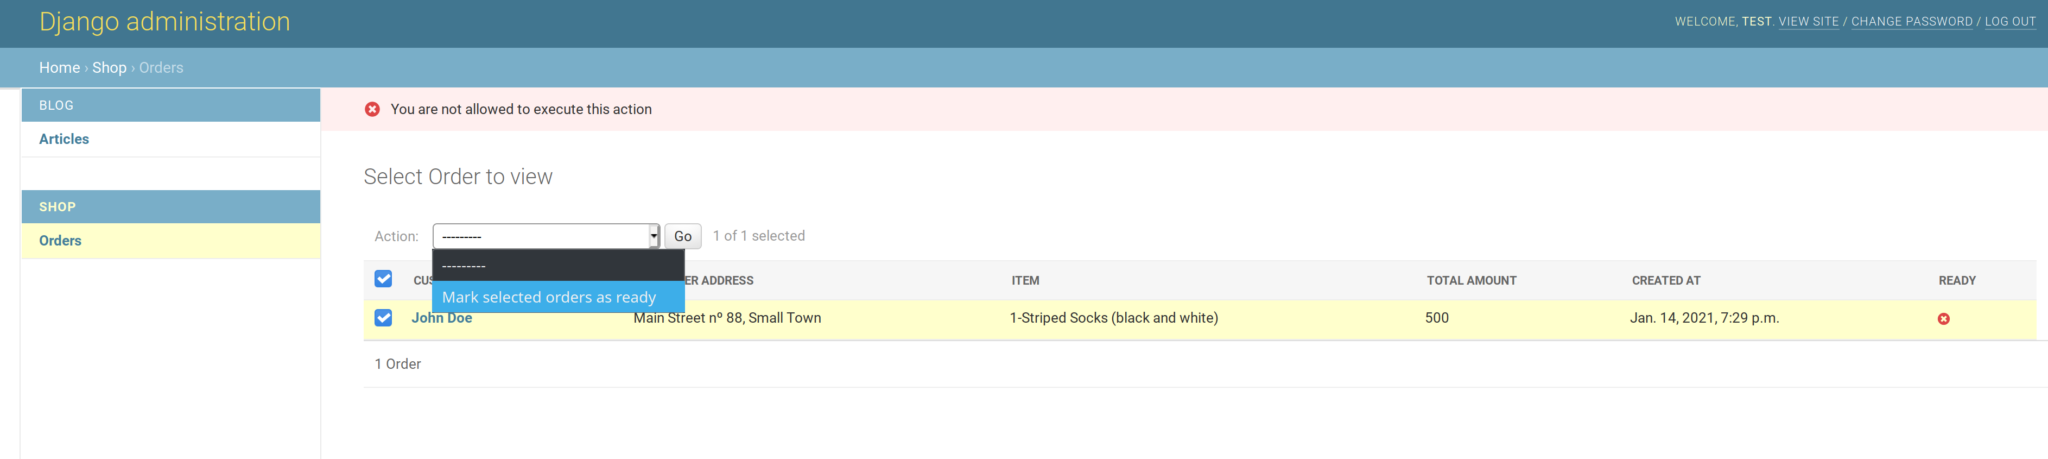Viewport: 2048px width, 459px height.
Task: Sort by the Item column header
Action: click(x=1025, y=281)
